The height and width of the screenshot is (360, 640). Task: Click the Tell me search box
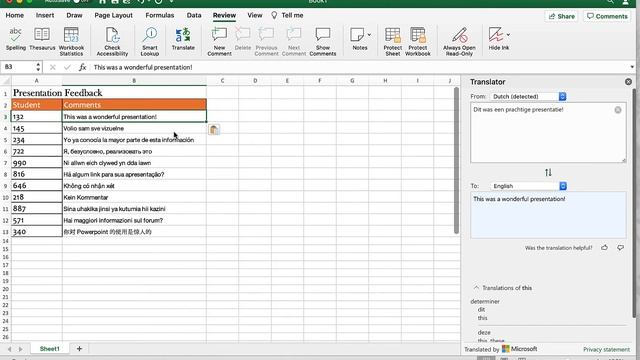pos(288,15)
